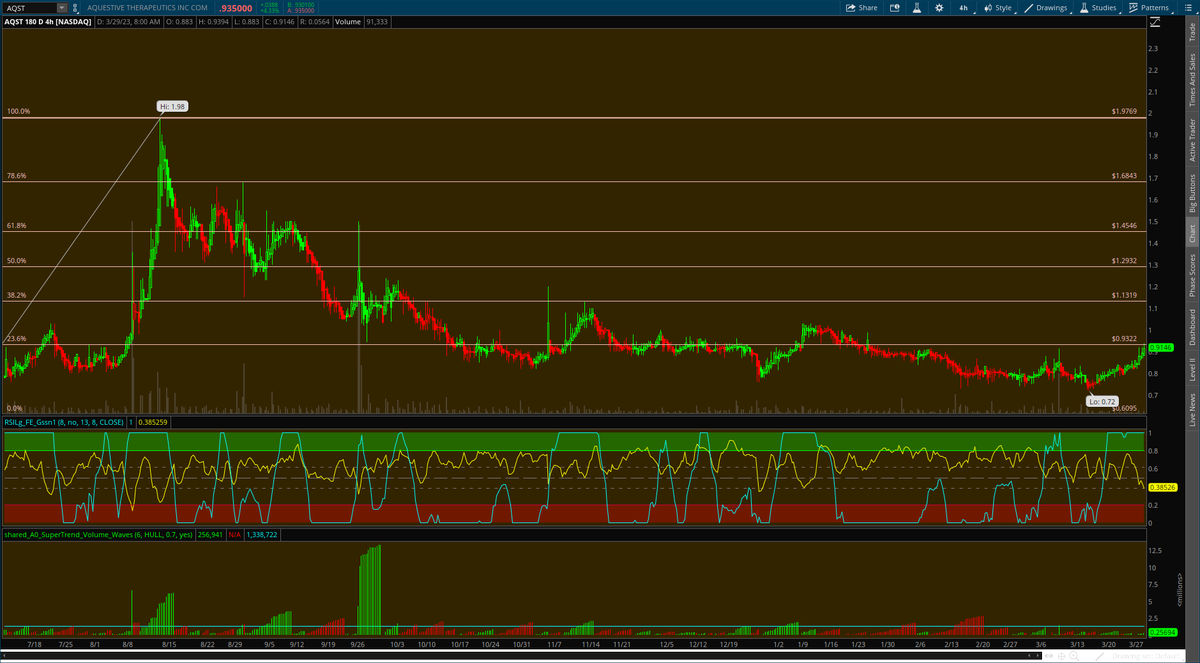The width and height of the screenshot is (1200, 663).
Task: Click the $0.9322 Fibonacci price label
Action: [x=1124, y=339]
